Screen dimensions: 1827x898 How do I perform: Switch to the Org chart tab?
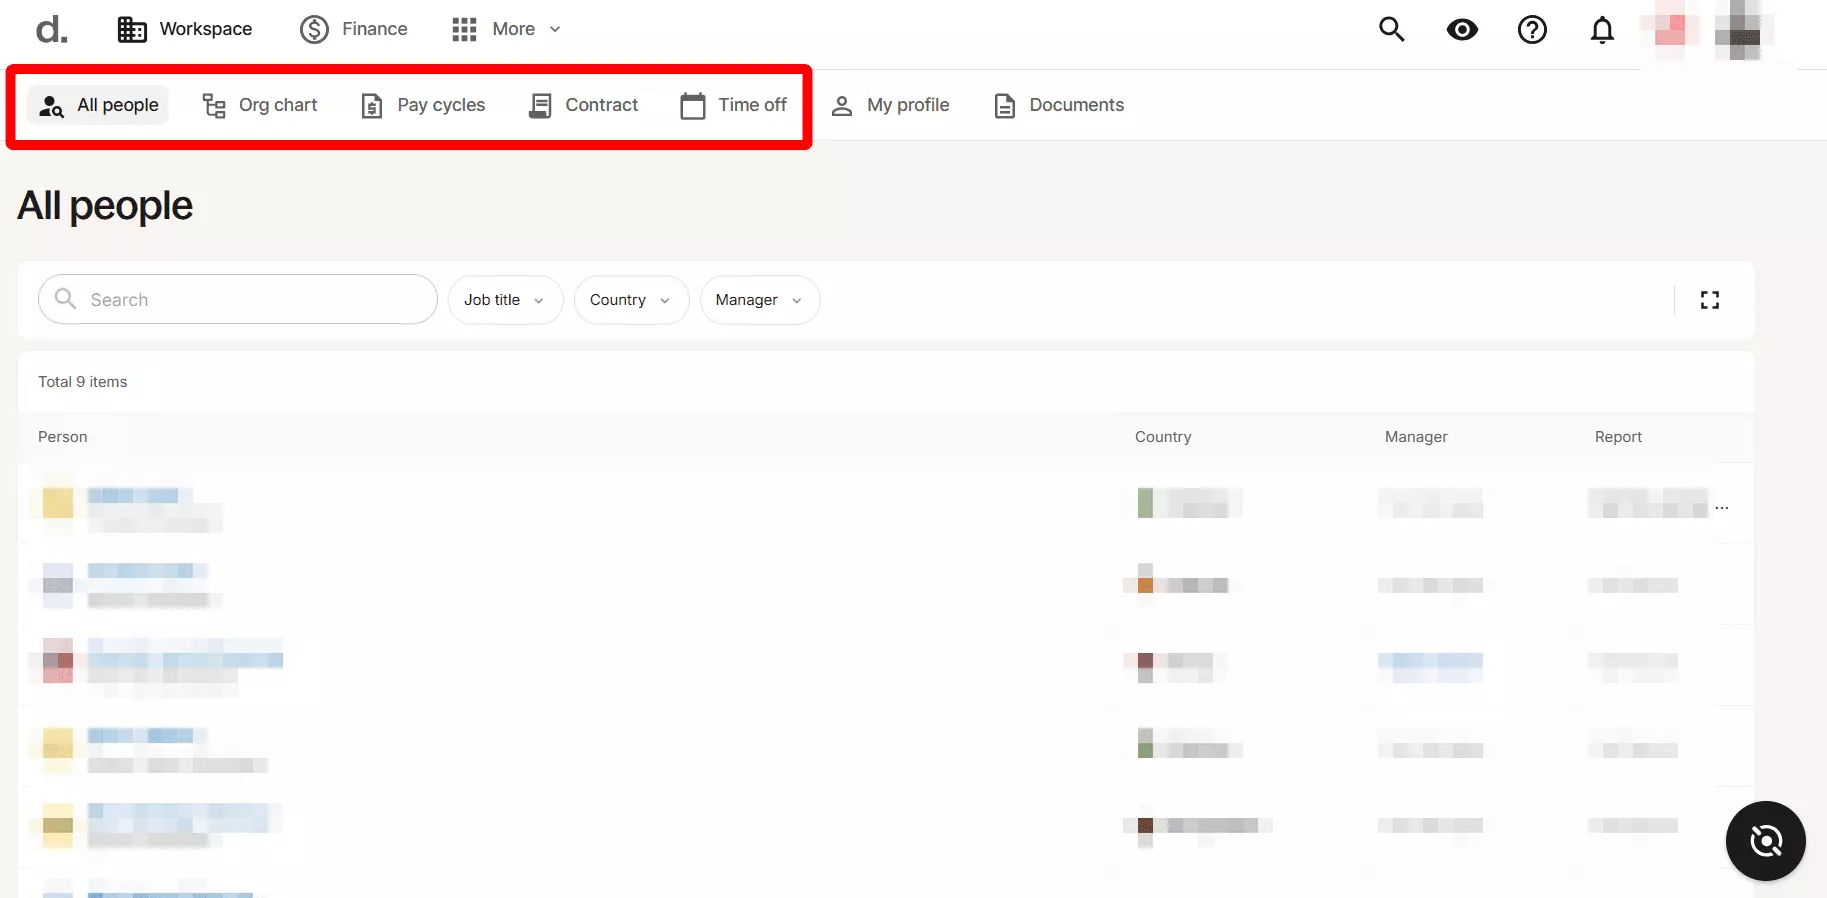point(260,105)
